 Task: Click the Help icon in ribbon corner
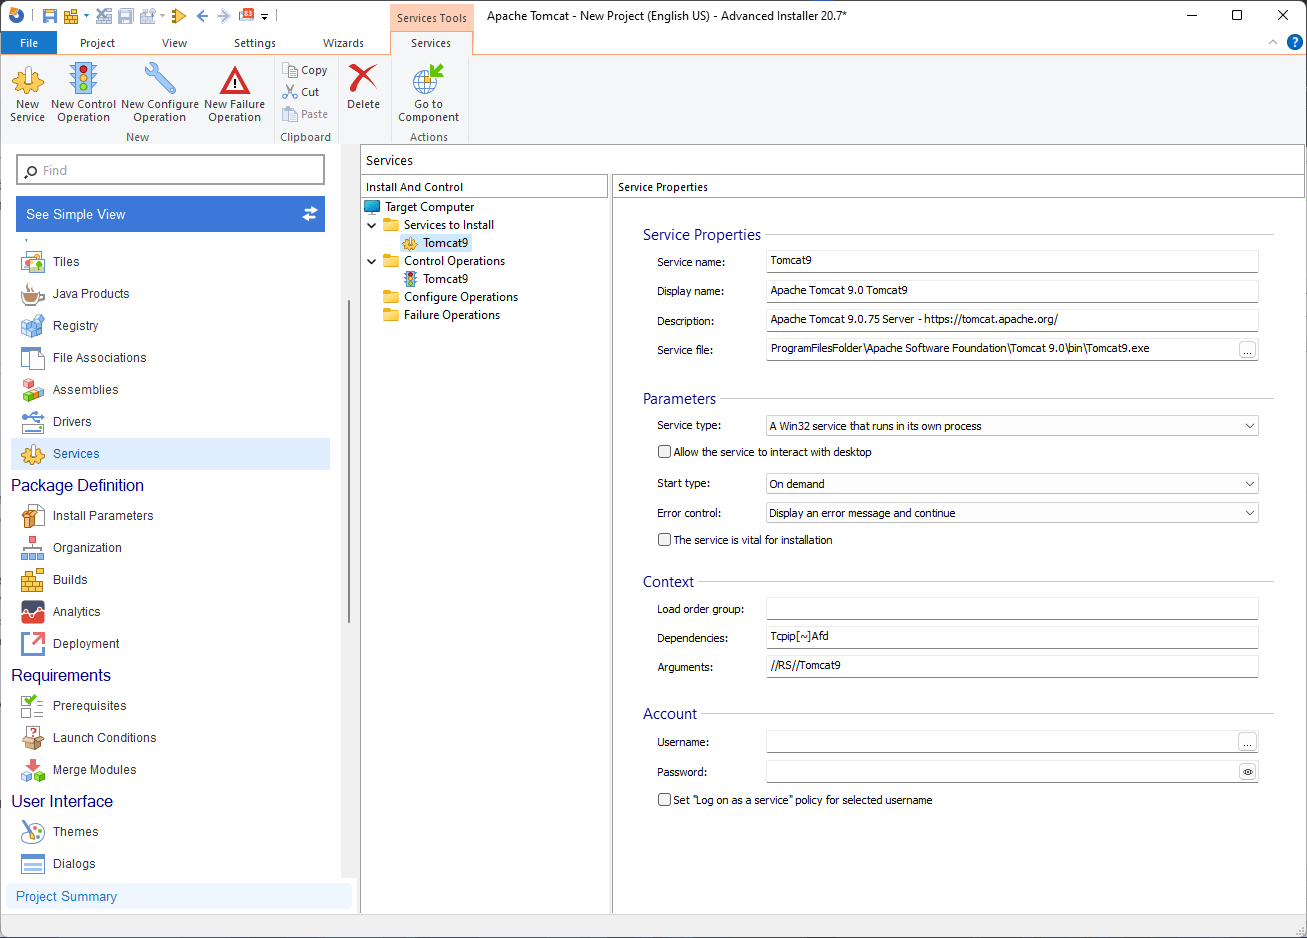(1294, 42)
